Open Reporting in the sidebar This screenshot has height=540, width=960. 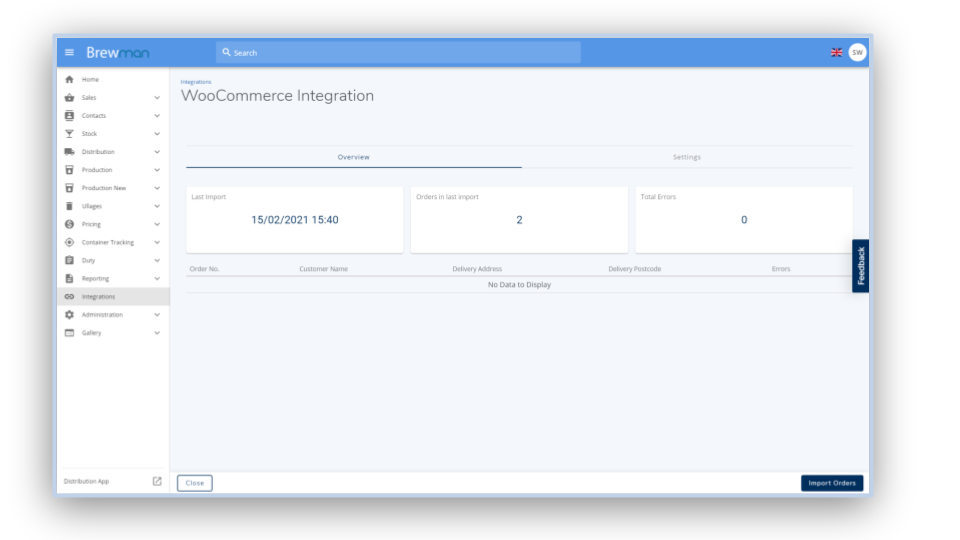tap(113, 279)
